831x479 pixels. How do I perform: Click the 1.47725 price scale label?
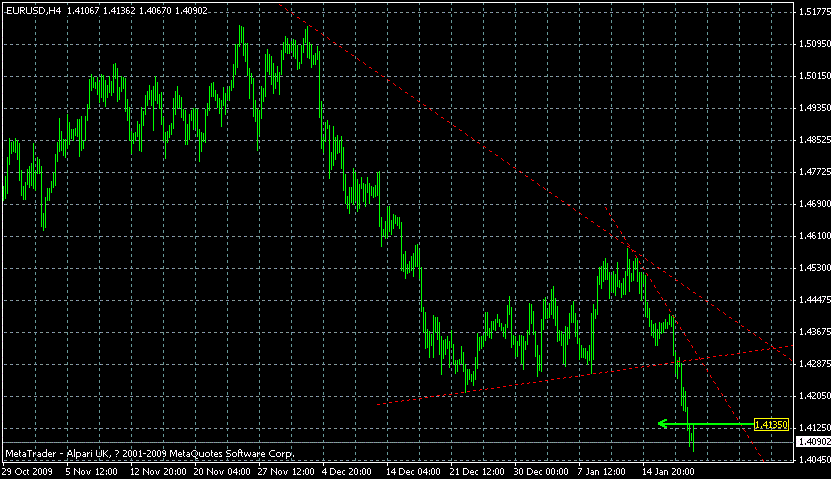815,172
